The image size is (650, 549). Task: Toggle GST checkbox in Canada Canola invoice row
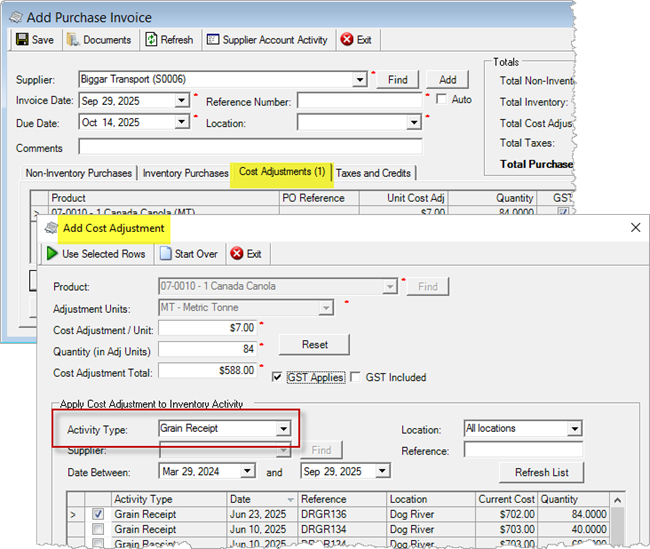(563, 212)
